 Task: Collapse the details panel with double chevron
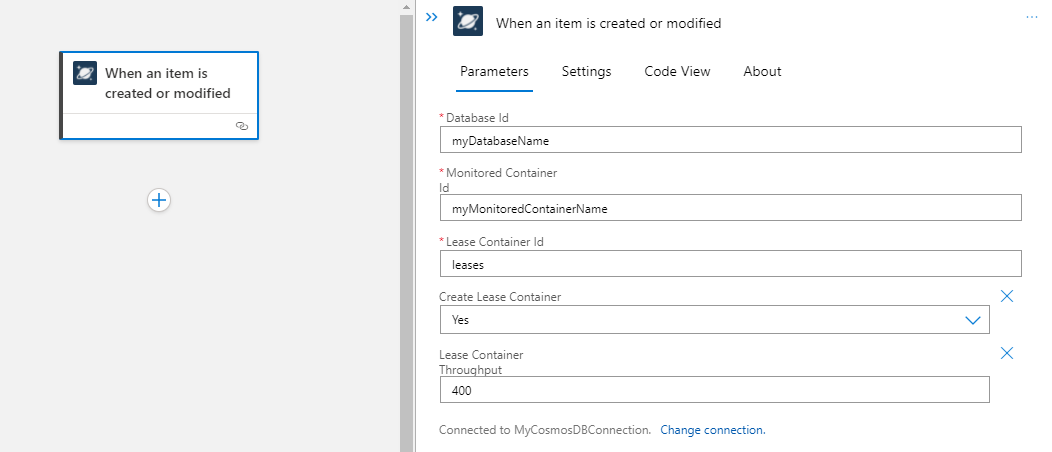[432, 18]
